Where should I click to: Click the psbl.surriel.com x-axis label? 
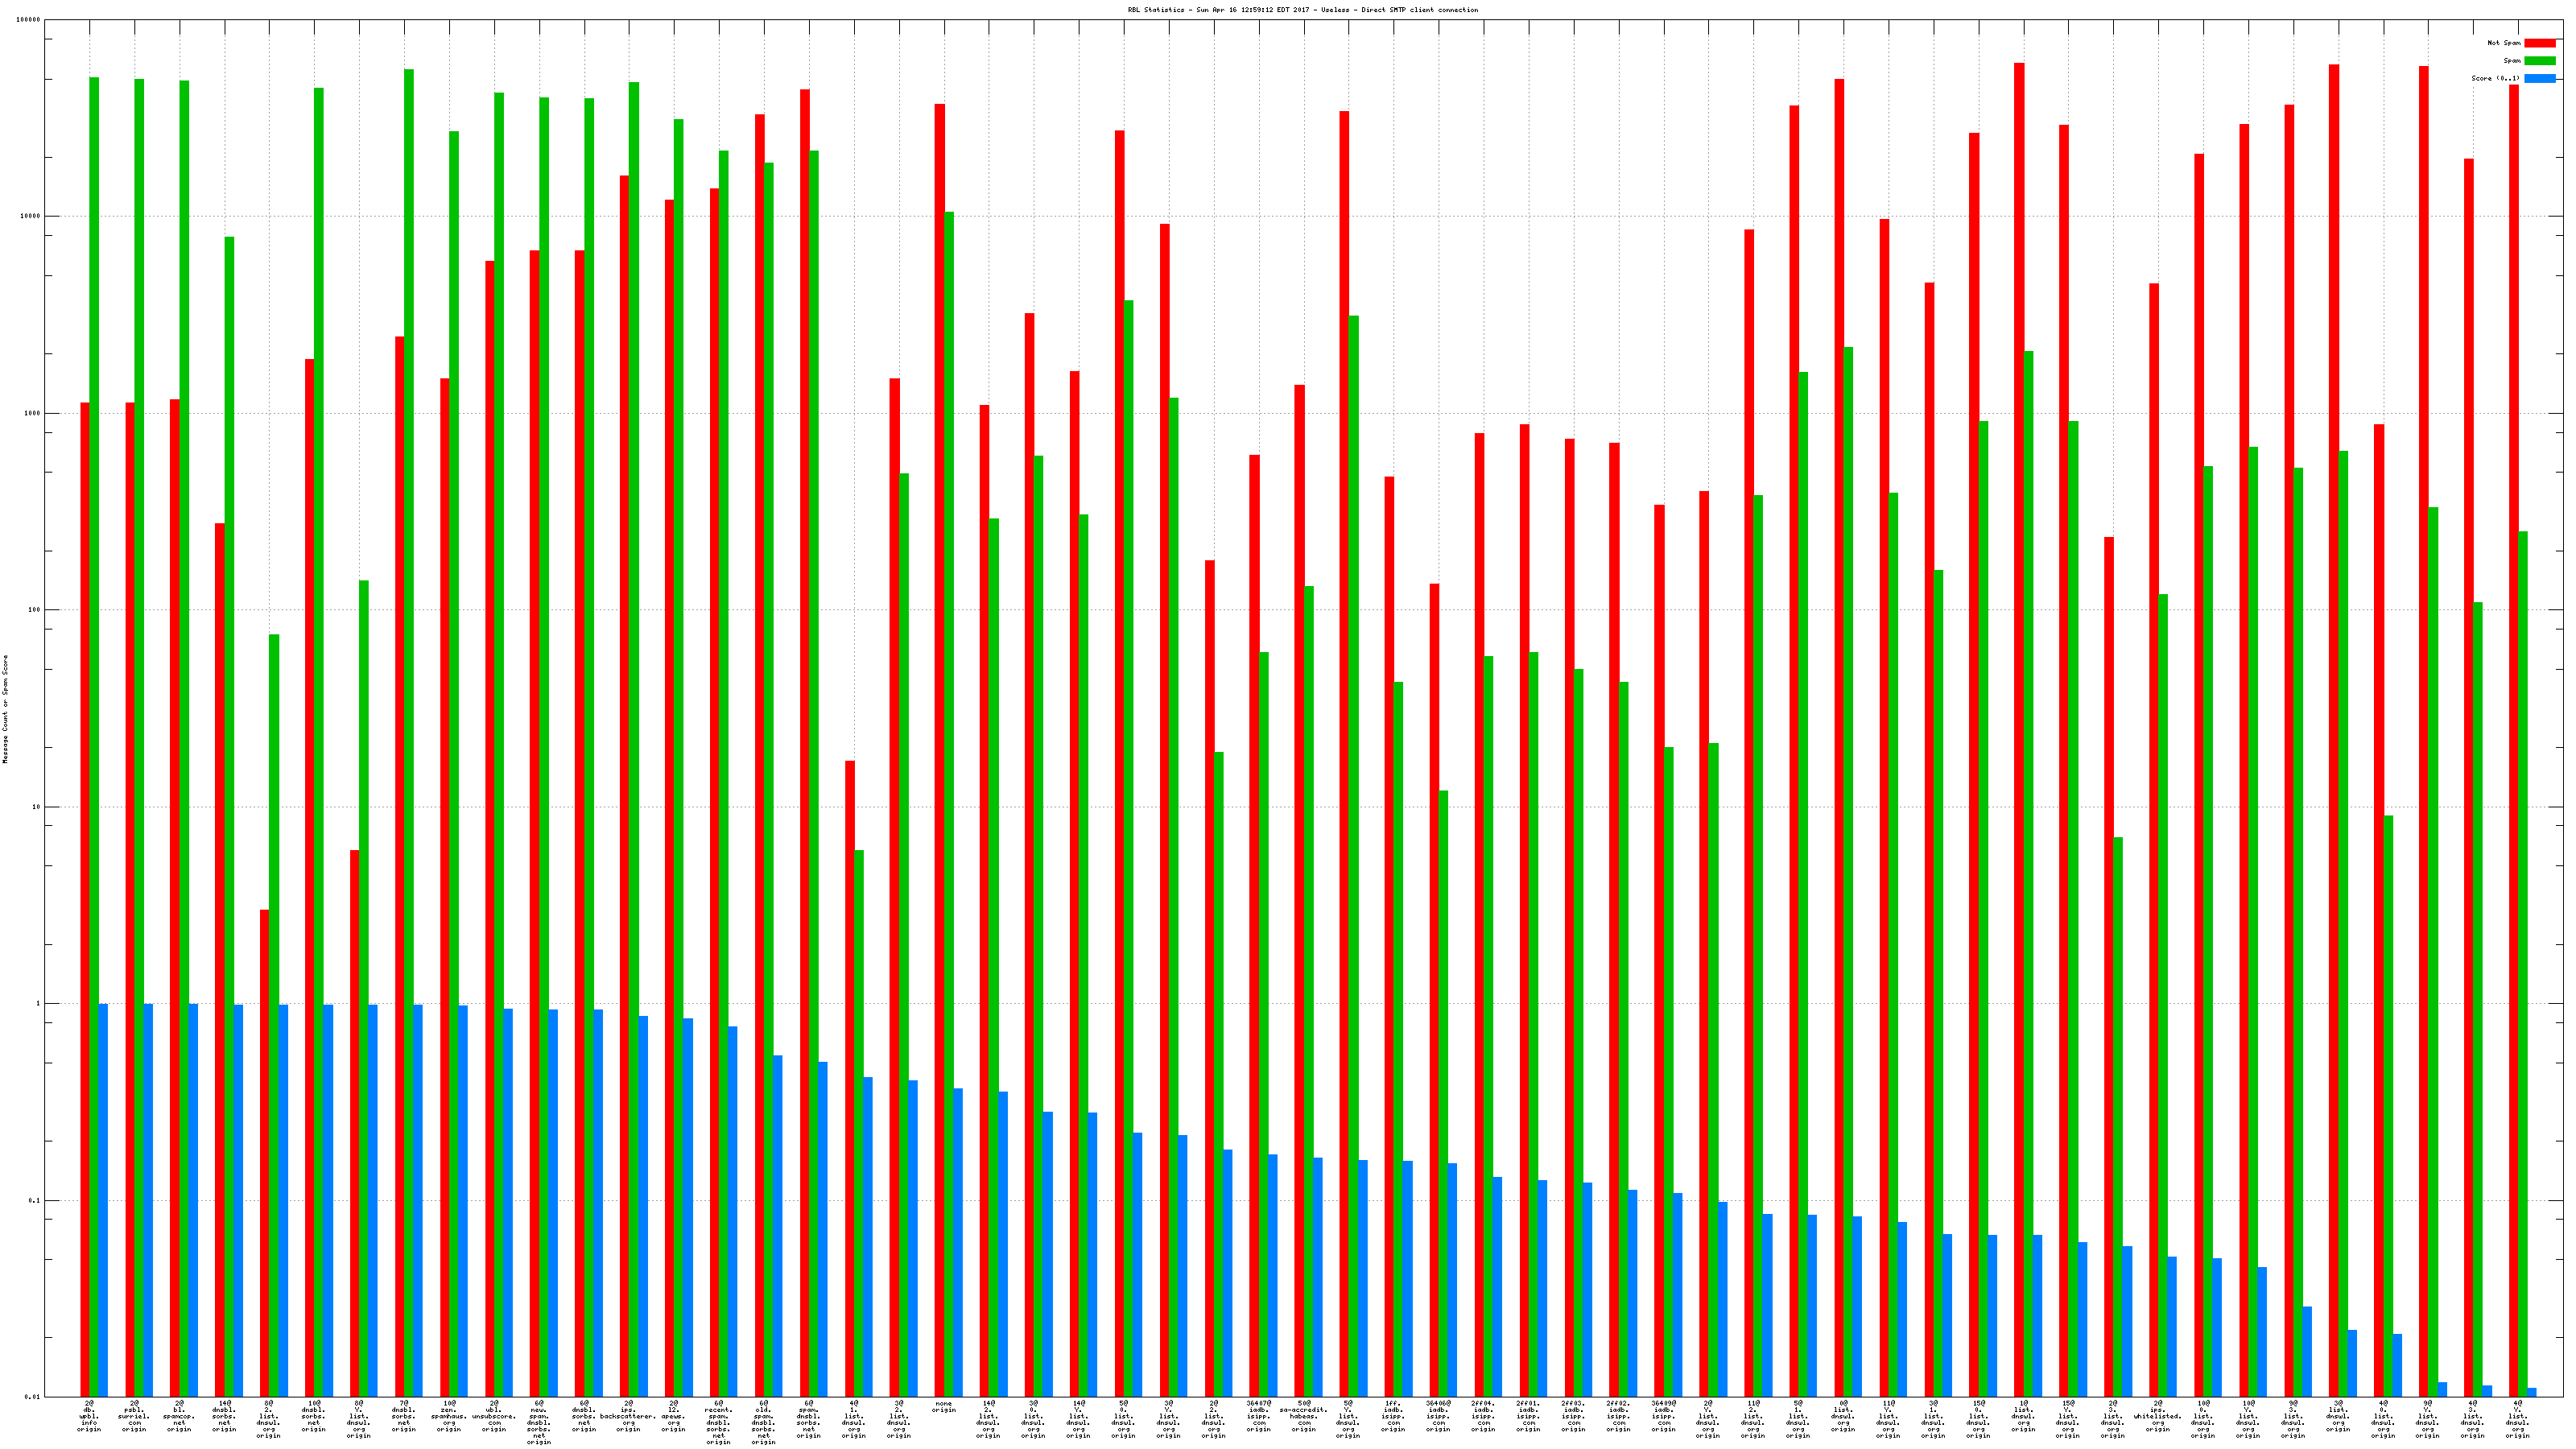click(134, 1416)
